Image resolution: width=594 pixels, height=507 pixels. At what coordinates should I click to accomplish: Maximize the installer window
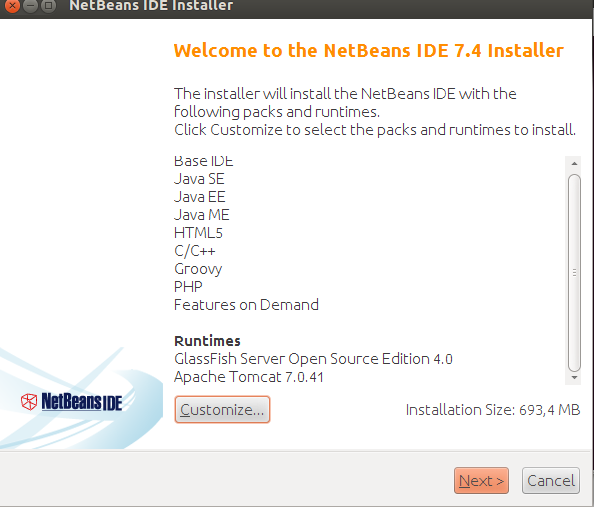48,6
